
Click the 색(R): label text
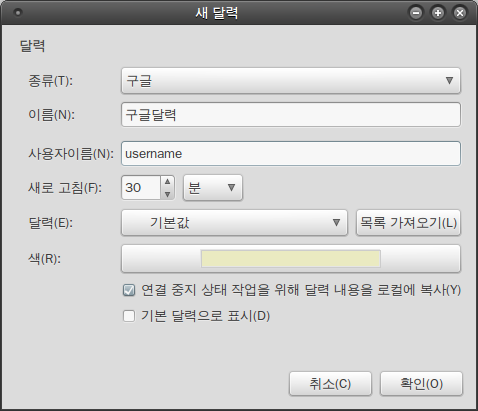point(45,259)
